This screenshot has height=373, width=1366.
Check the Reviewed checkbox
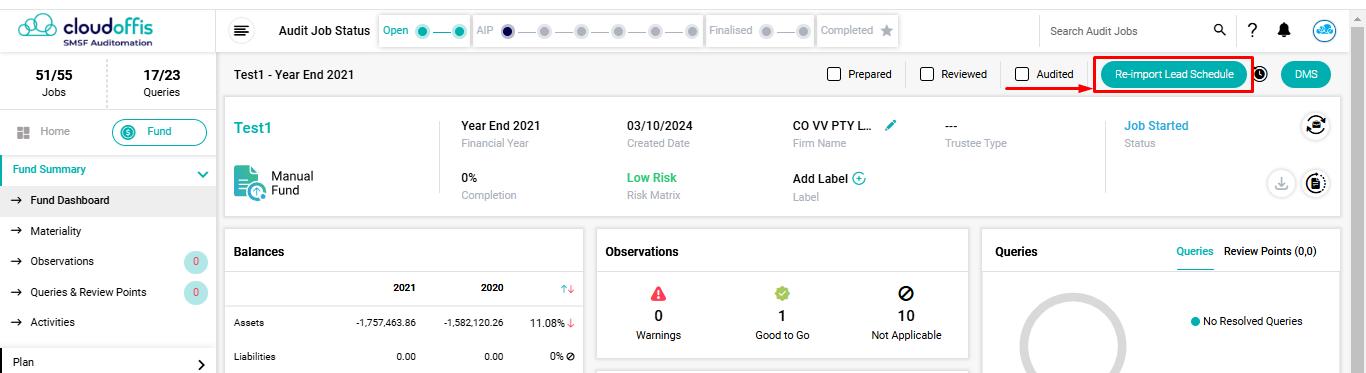pos(927,74)
